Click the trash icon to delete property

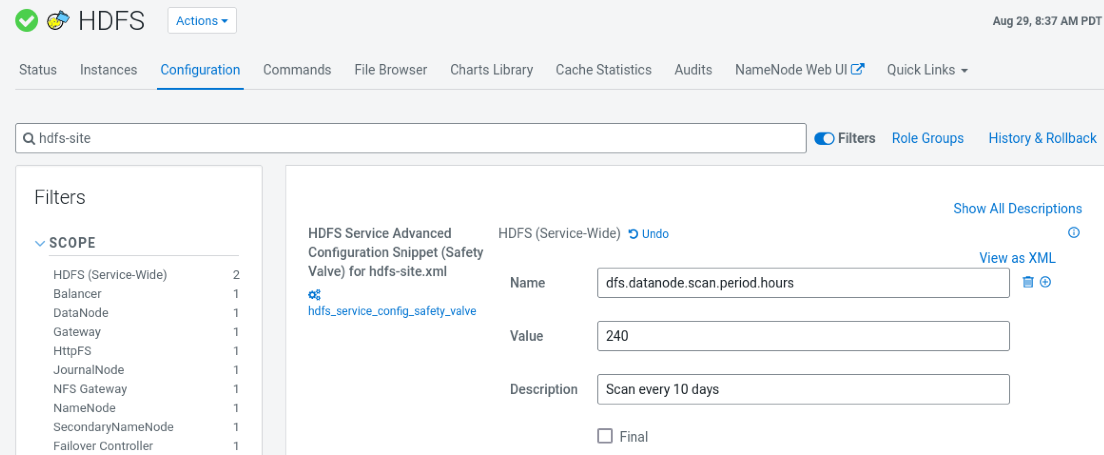click(1027, 283)
